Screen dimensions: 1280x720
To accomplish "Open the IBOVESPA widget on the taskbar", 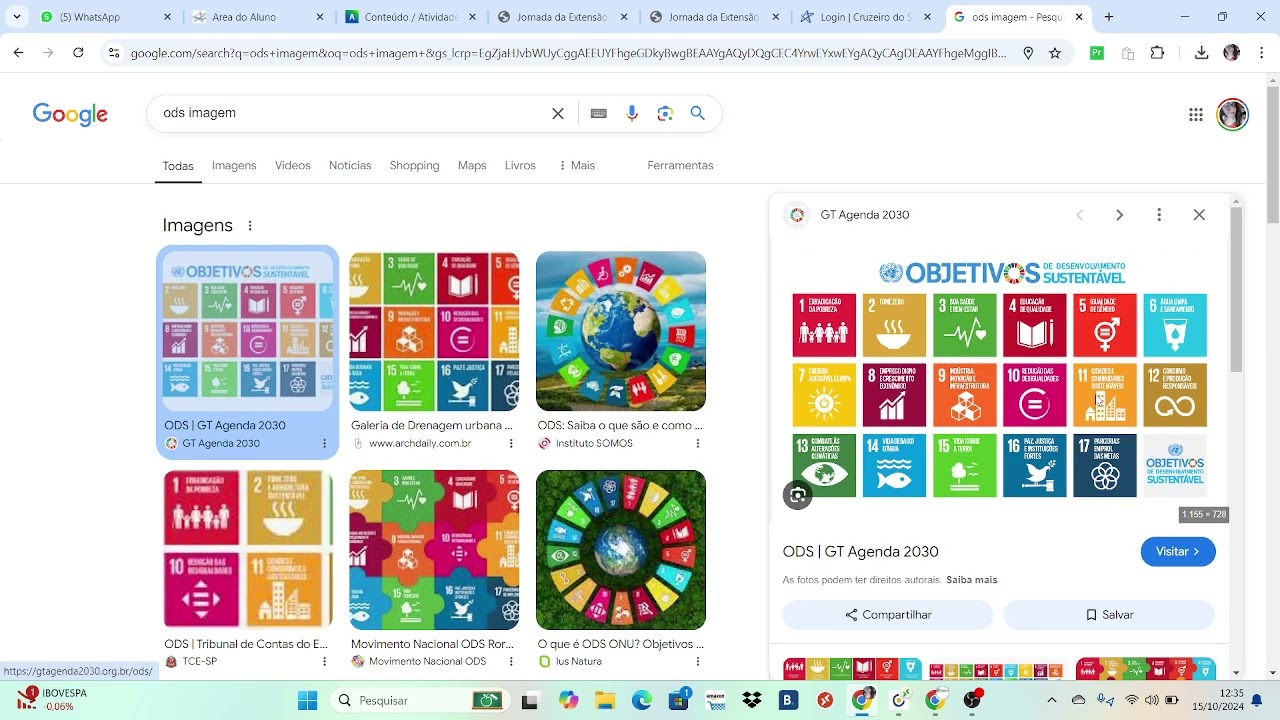I will [x=55, y=699].
